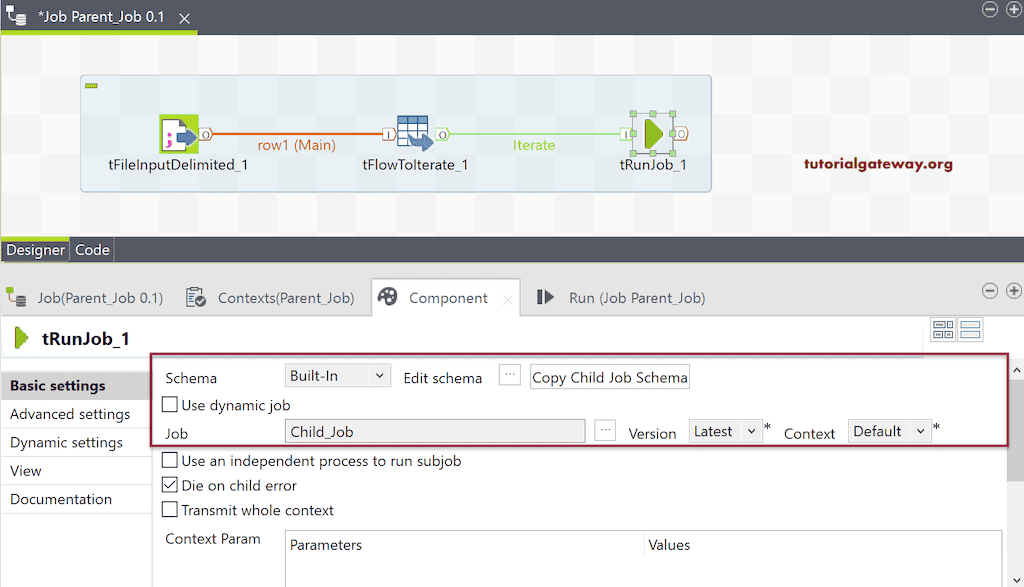Click the Copy Child Job Schema button
Viewport: 1024px width, 587px height.
click(x=609, y=377)
